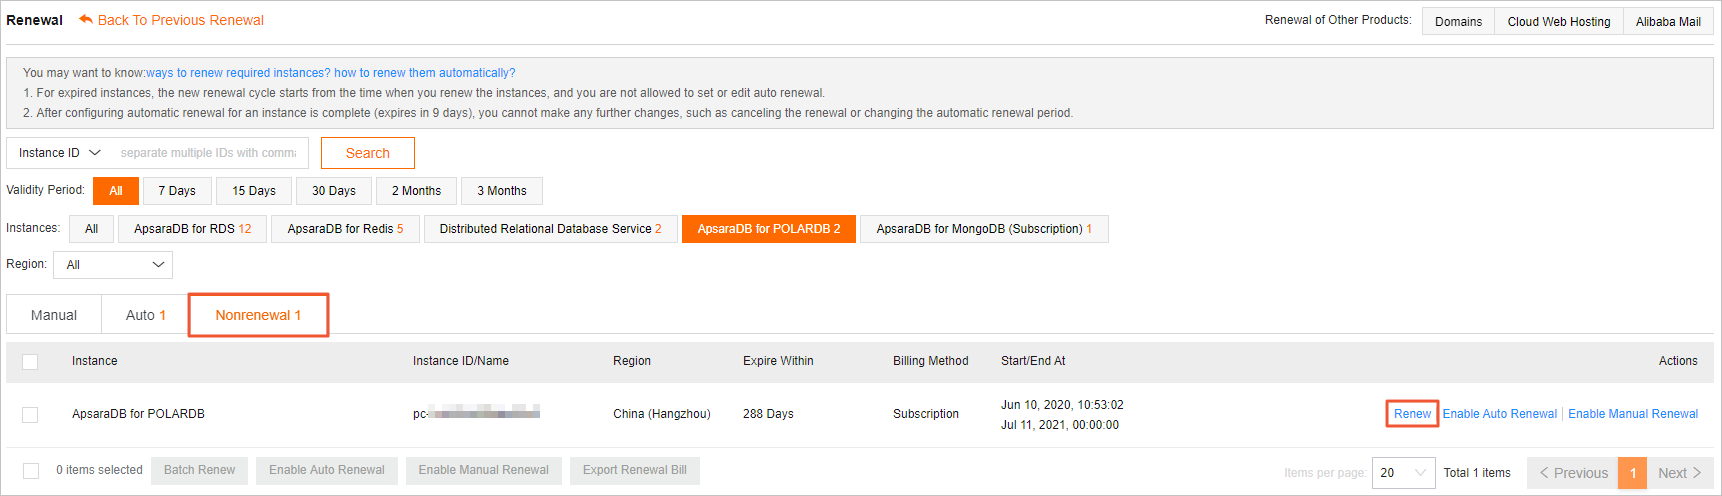The image size is (1722, 496).
Task: Click the Total 1 items text
Action: point(1477,473)
